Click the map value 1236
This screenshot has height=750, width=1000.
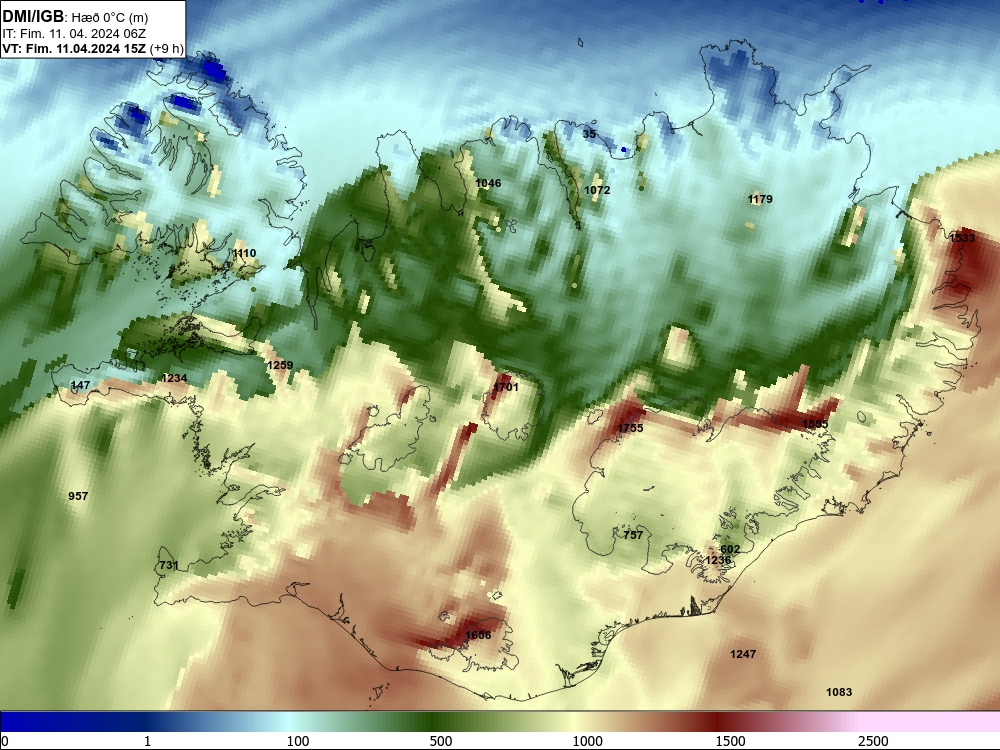pyautogui.click(x=718, y=561)
